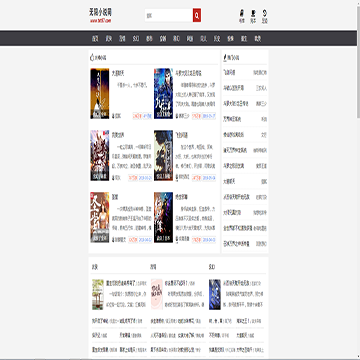Open the first title in the right sidebar list

point(229,72)
